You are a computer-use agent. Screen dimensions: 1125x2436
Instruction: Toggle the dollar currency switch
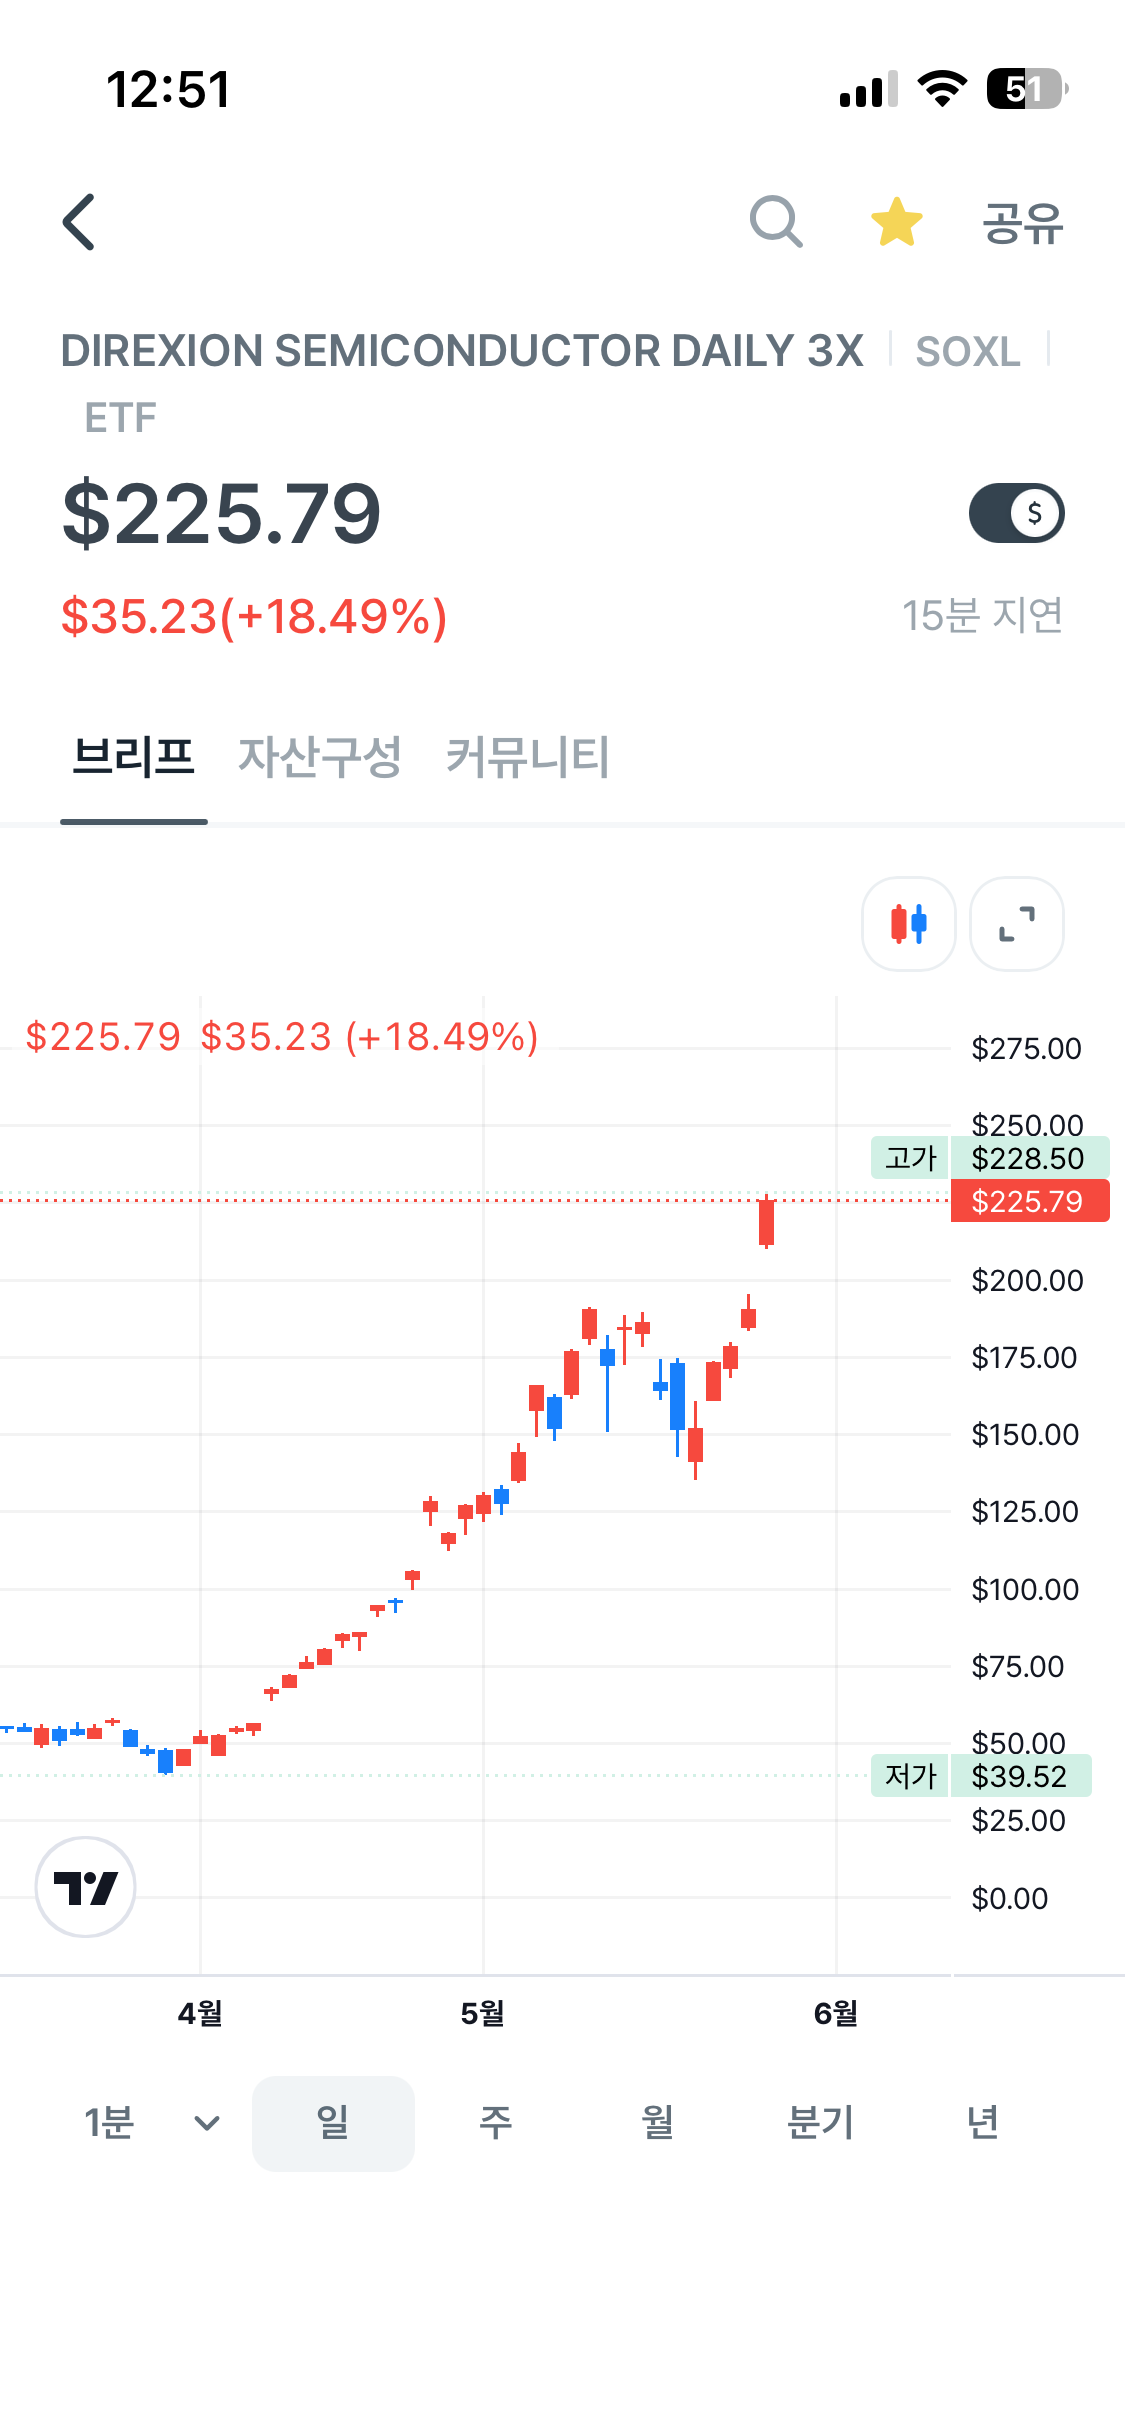click(x=1017, y=513)
